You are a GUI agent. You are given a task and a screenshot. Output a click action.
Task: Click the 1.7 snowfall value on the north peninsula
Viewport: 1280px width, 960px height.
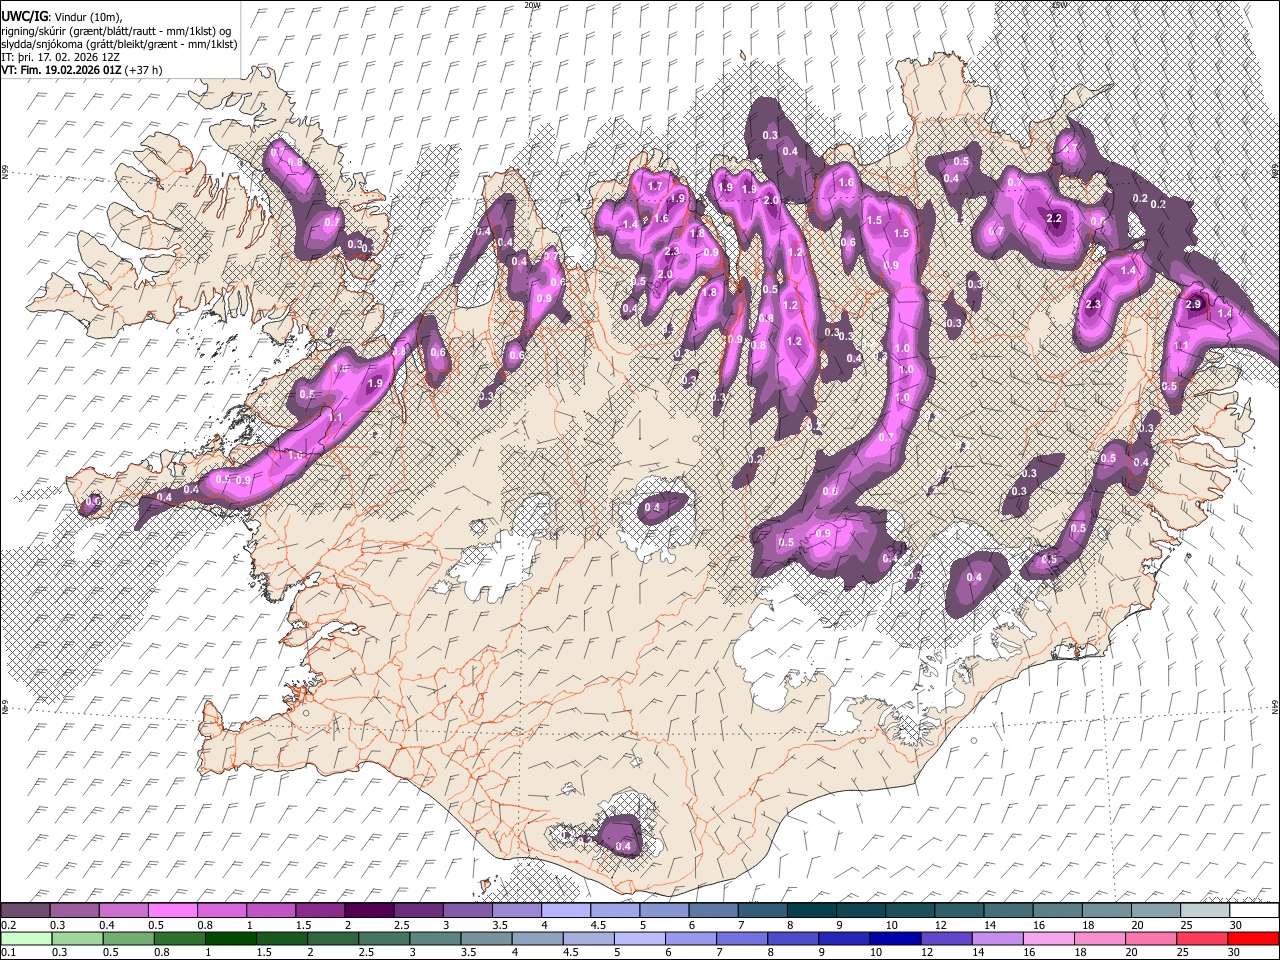655,186
